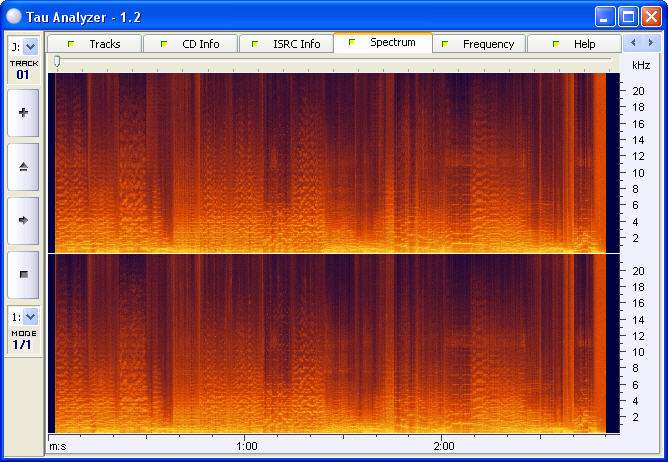Click the 1:00 mark on time axis
The image size is (668, 462).
[247, 446]
